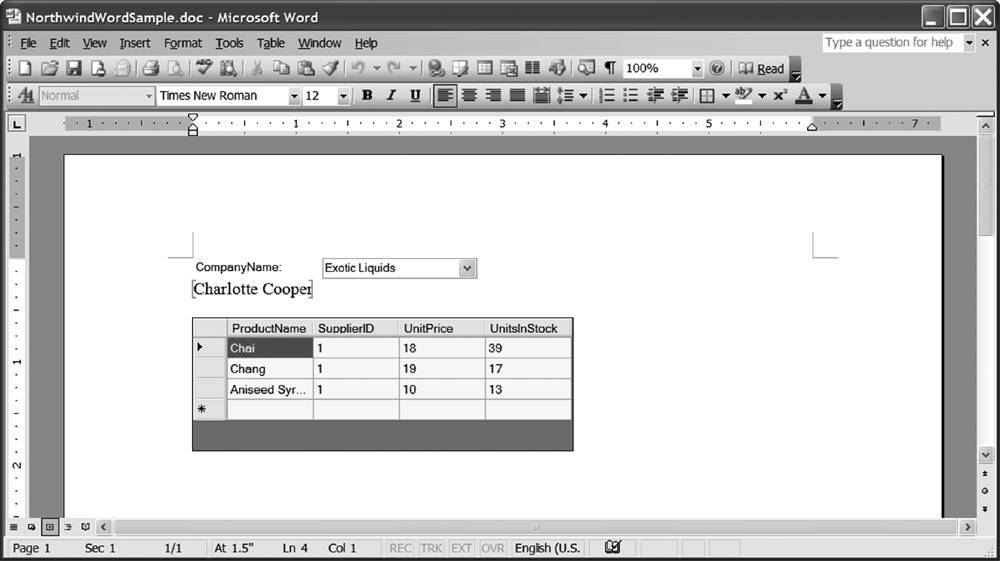Image resolution: width=1000 pixels, height=561 pixels.
Task: Click the UnitPrice column header
Action: 442,328
